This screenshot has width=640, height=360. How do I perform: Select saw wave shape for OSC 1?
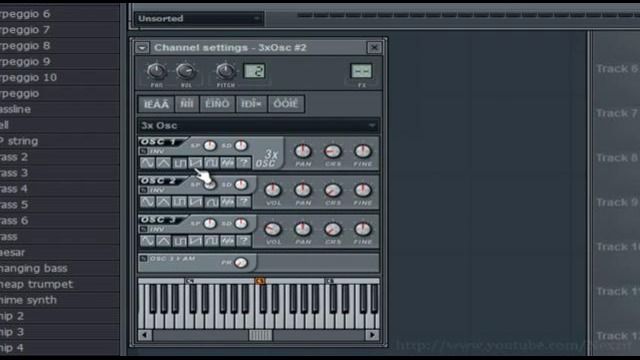[x=195, y=163]
